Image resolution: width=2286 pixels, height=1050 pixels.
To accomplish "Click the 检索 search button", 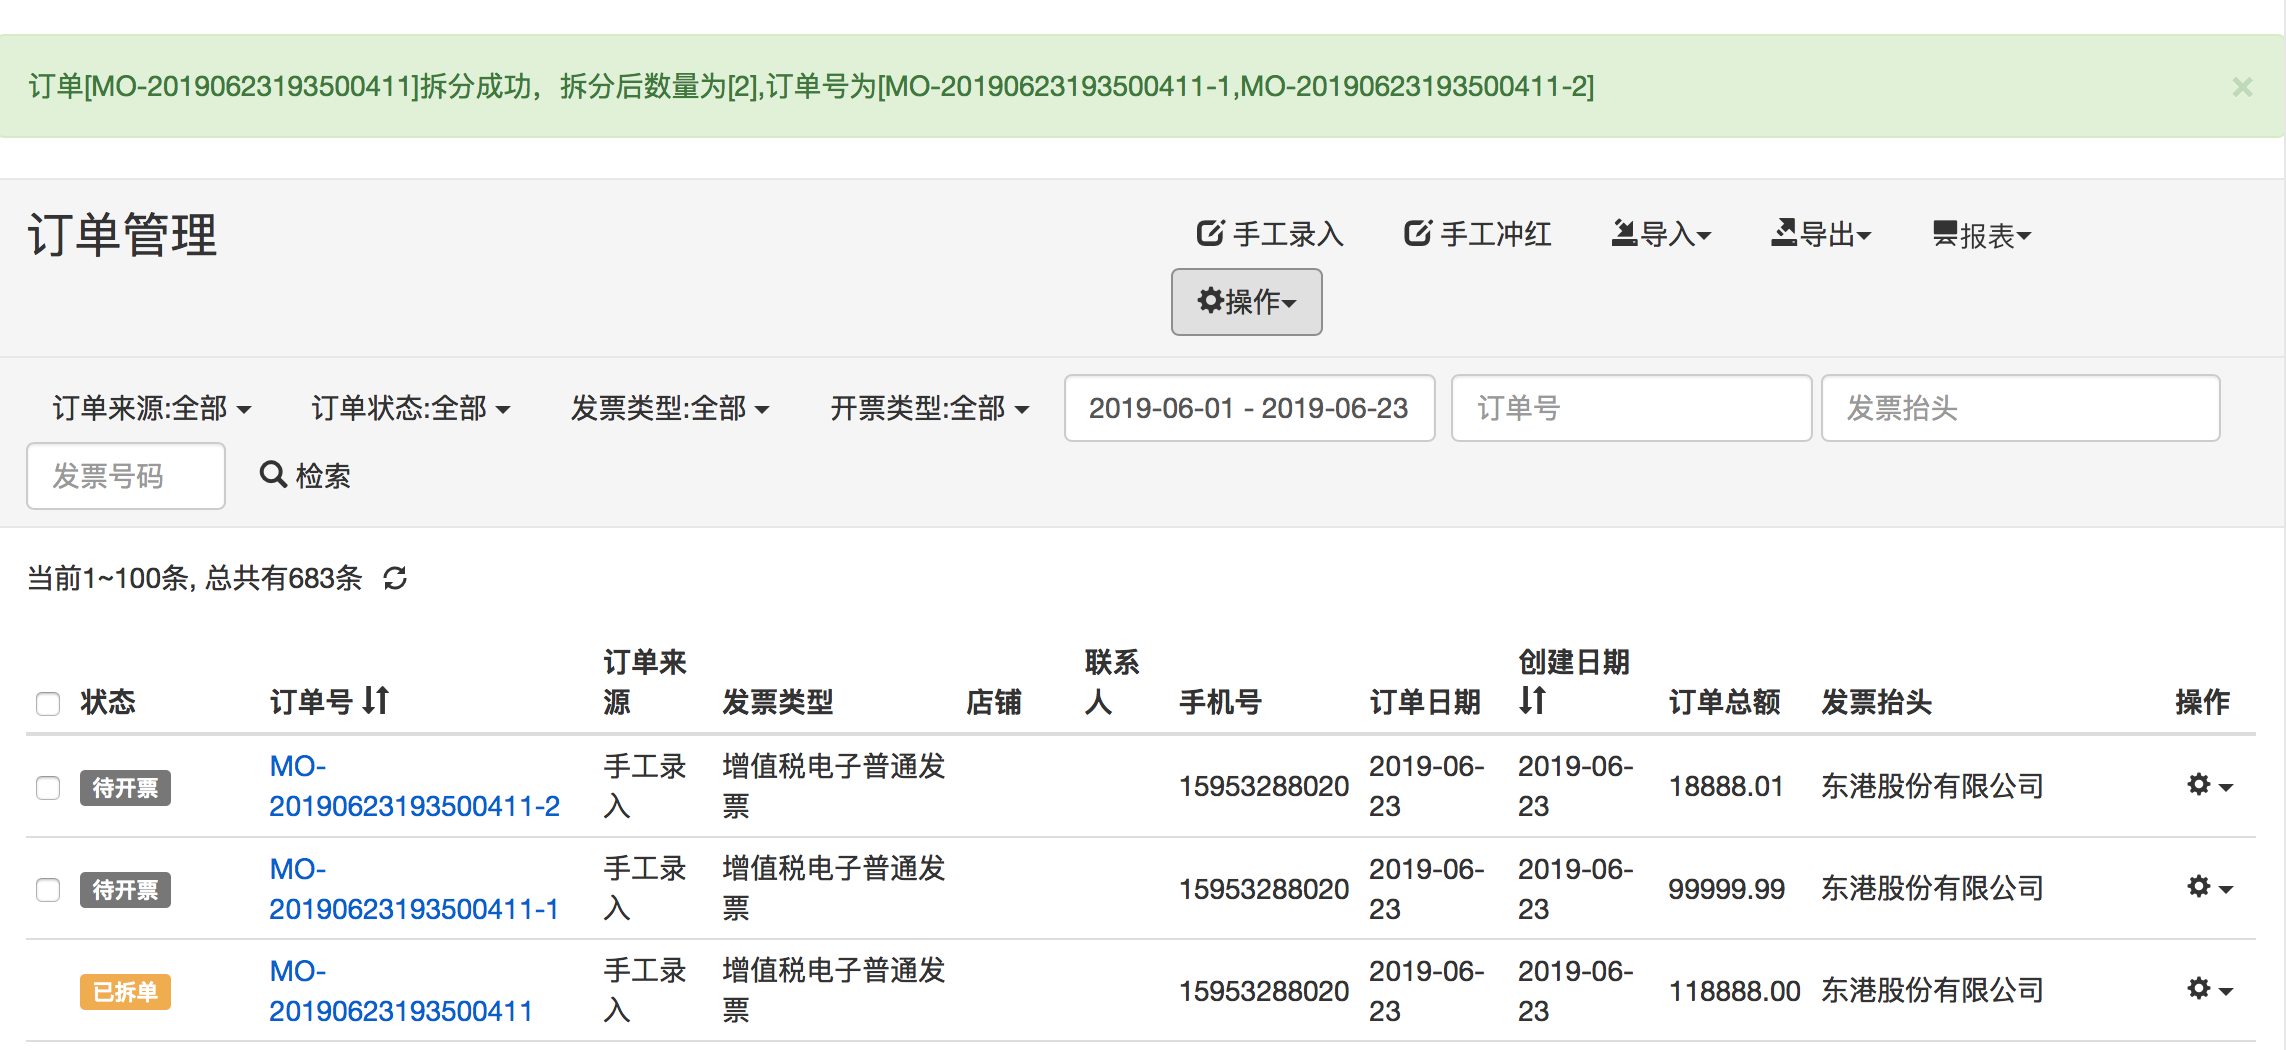I will 305,475.
